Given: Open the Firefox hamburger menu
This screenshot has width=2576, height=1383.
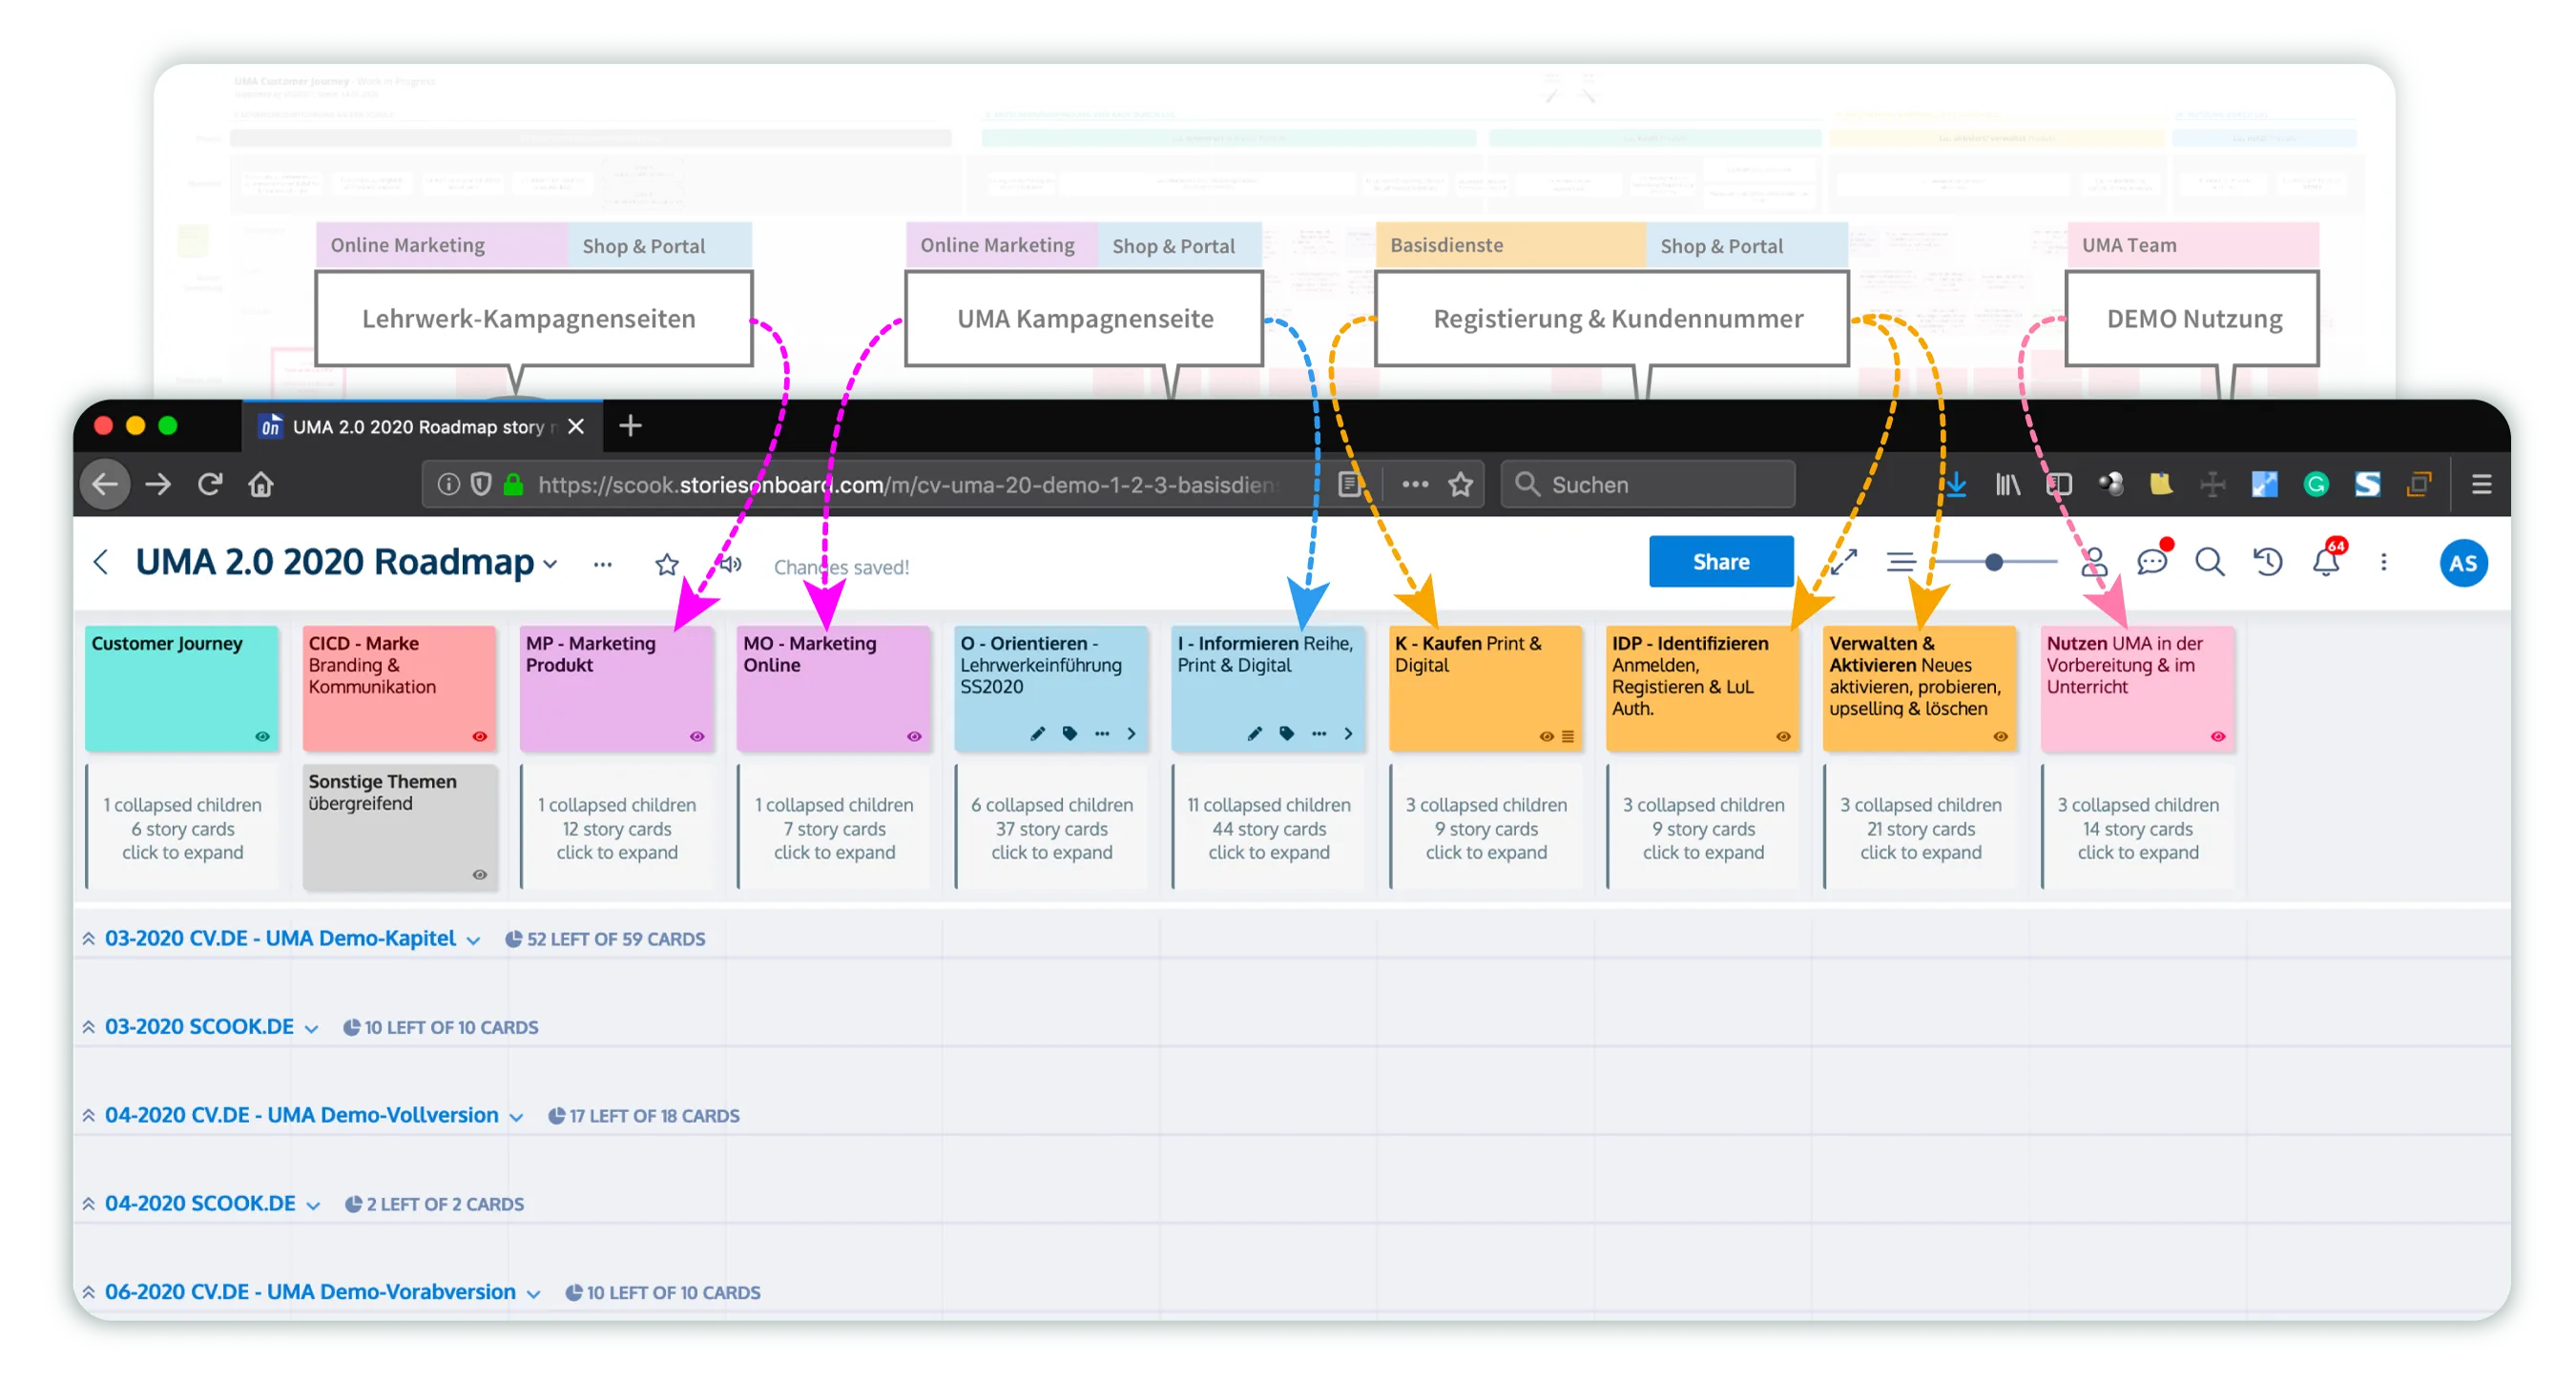Looking at the screenshot, I should point(2481,485).
